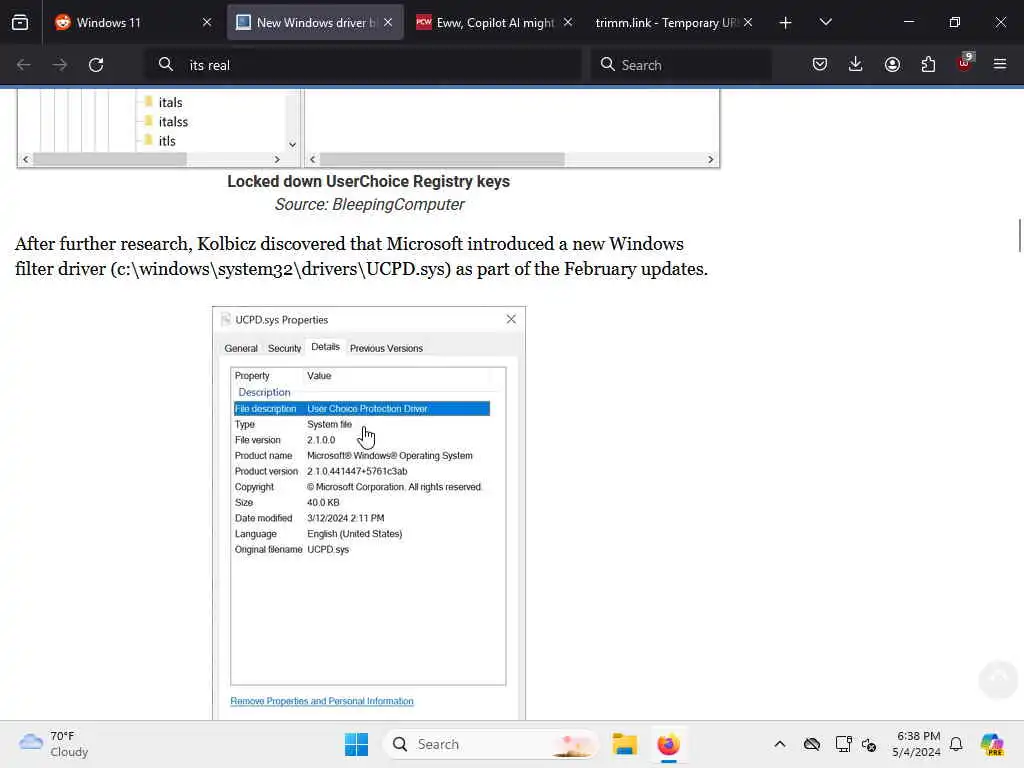Close the Eww, Copilot AI tab
1024x768 pixels.
[568, 22]
